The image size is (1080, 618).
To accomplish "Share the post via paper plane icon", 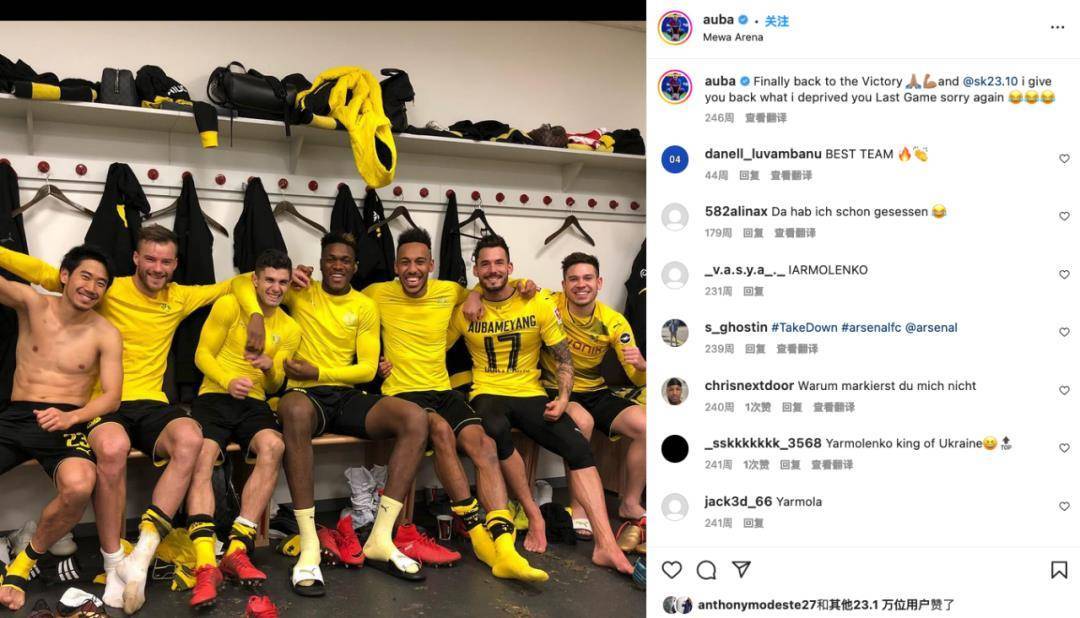I will [x=741, y=569].
